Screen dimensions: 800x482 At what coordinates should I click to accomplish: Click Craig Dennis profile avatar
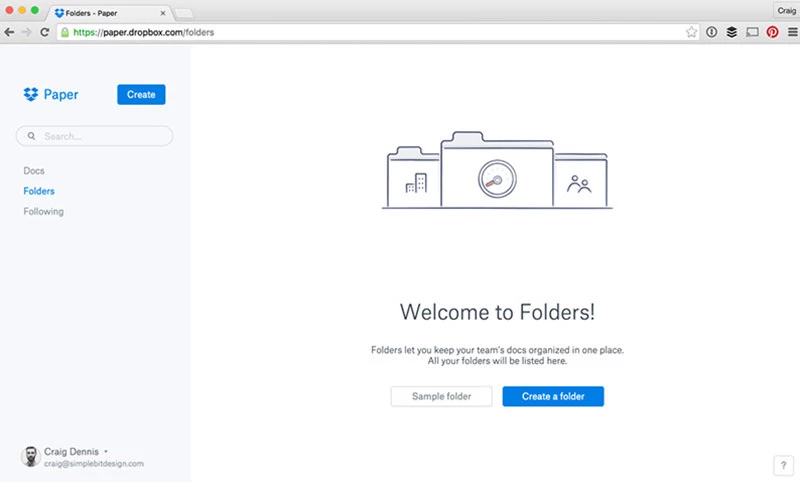pos(31,456)
